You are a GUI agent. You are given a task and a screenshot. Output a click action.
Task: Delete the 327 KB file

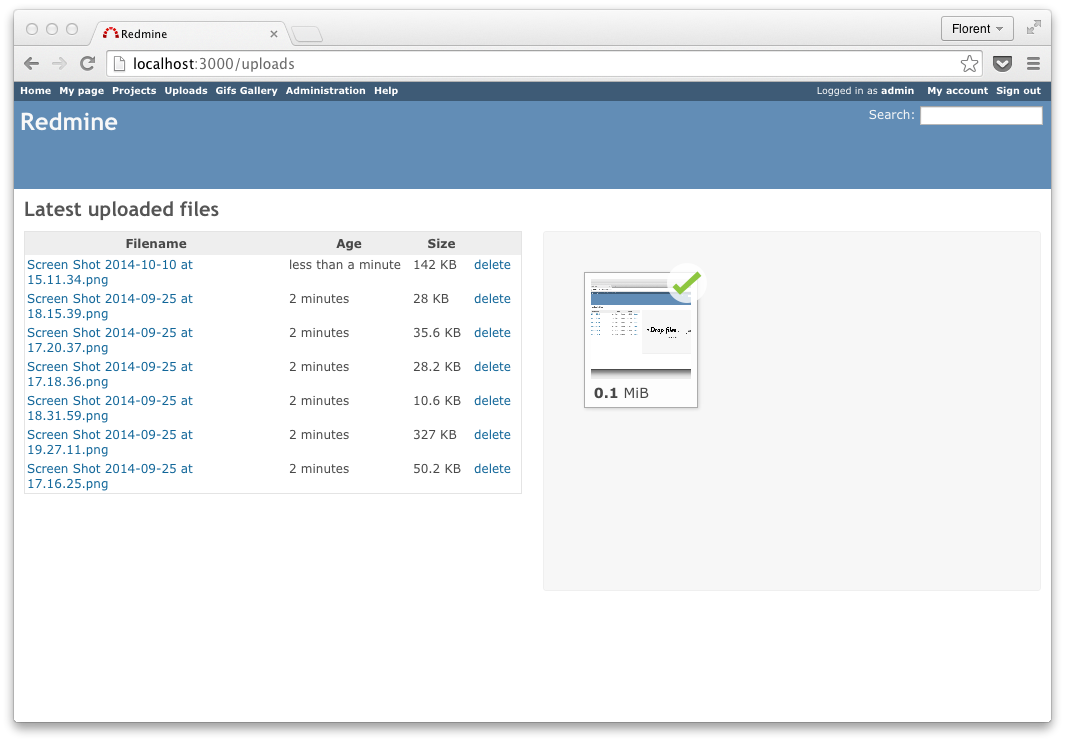492,434
